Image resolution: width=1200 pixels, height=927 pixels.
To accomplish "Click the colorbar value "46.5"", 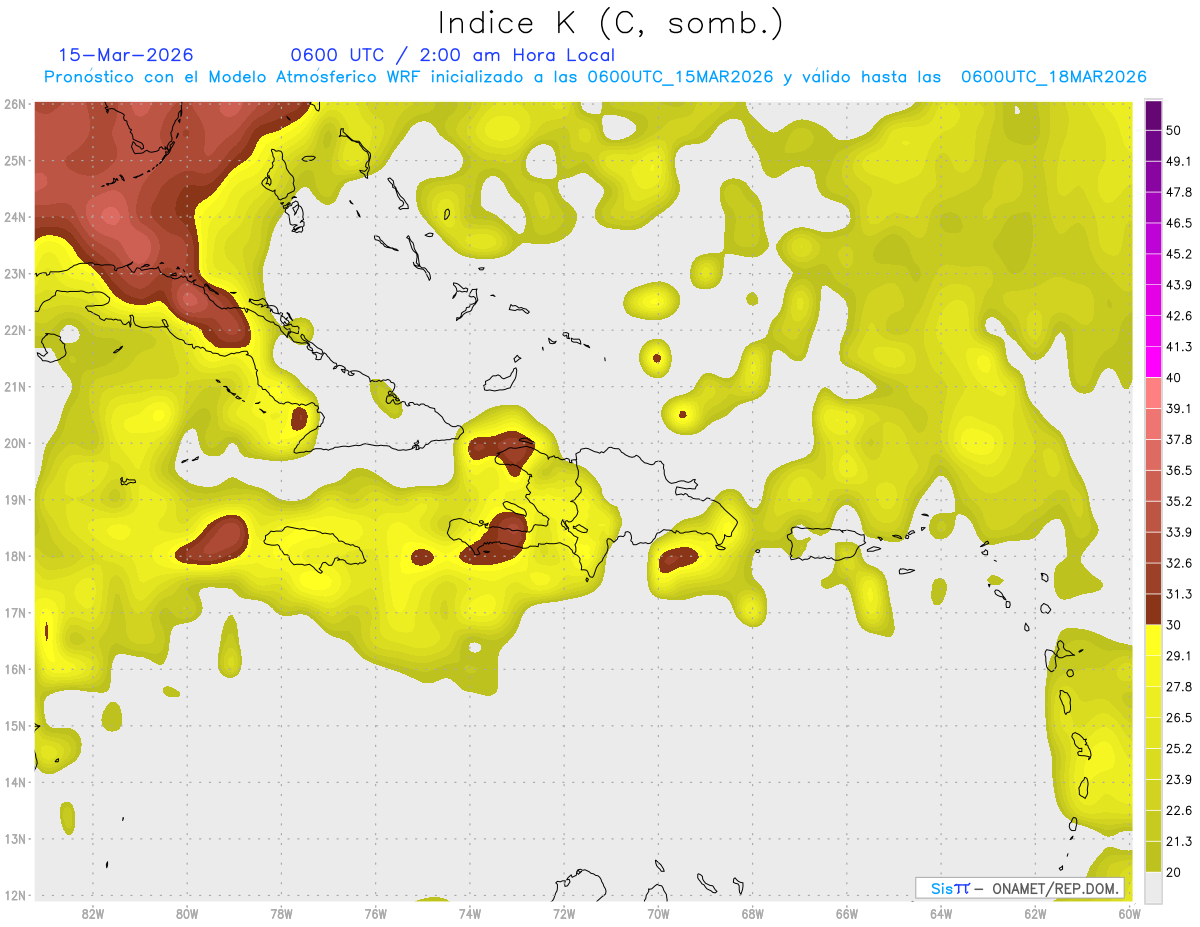I will (1179, 223).
